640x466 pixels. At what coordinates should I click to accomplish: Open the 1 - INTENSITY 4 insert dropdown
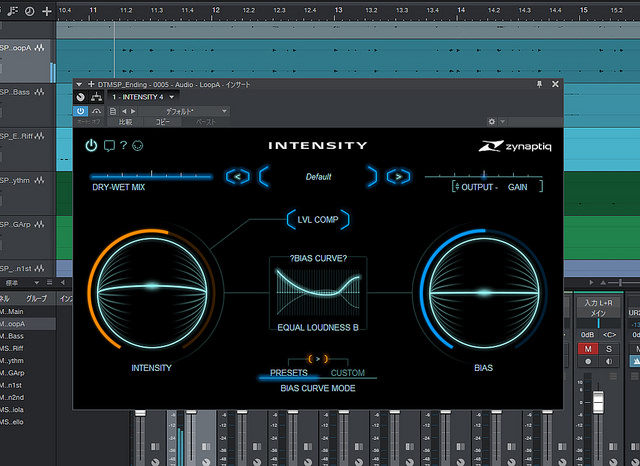[x=143, y=97]
